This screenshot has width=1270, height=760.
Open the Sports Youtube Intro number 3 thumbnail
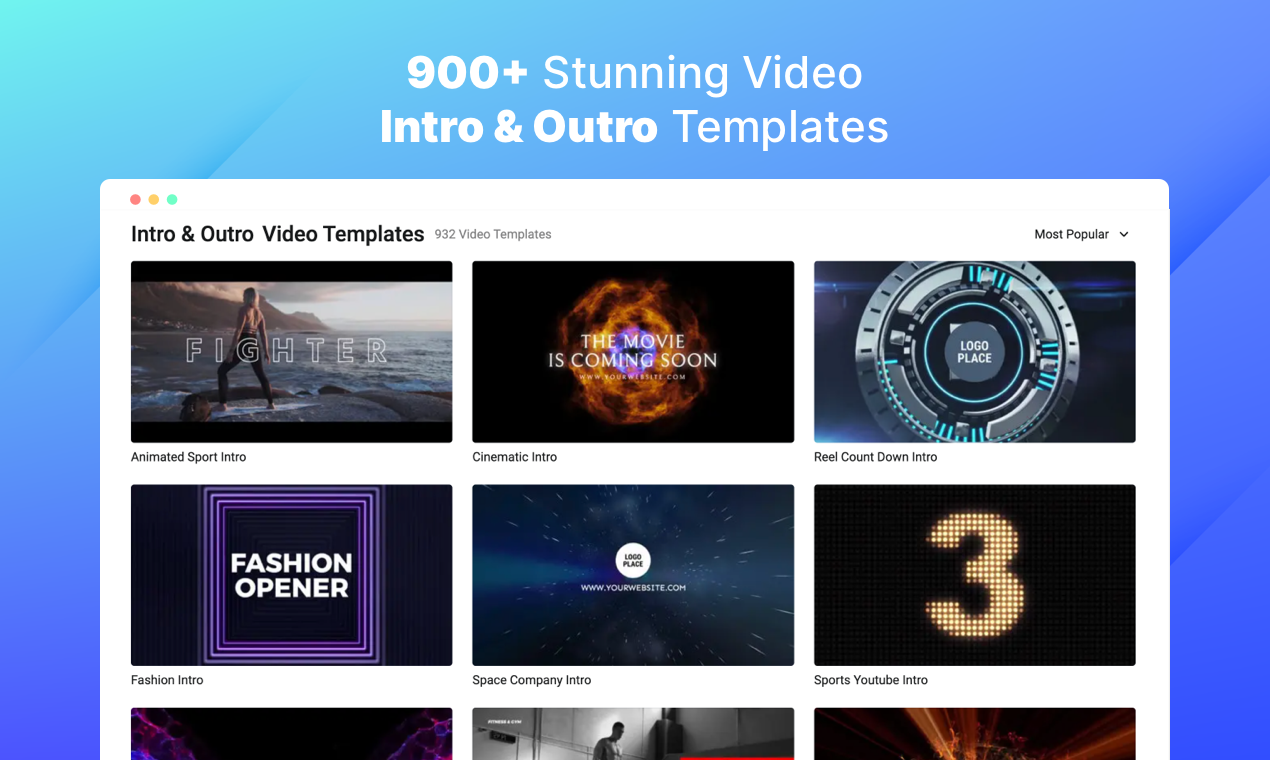click(975, 575)
